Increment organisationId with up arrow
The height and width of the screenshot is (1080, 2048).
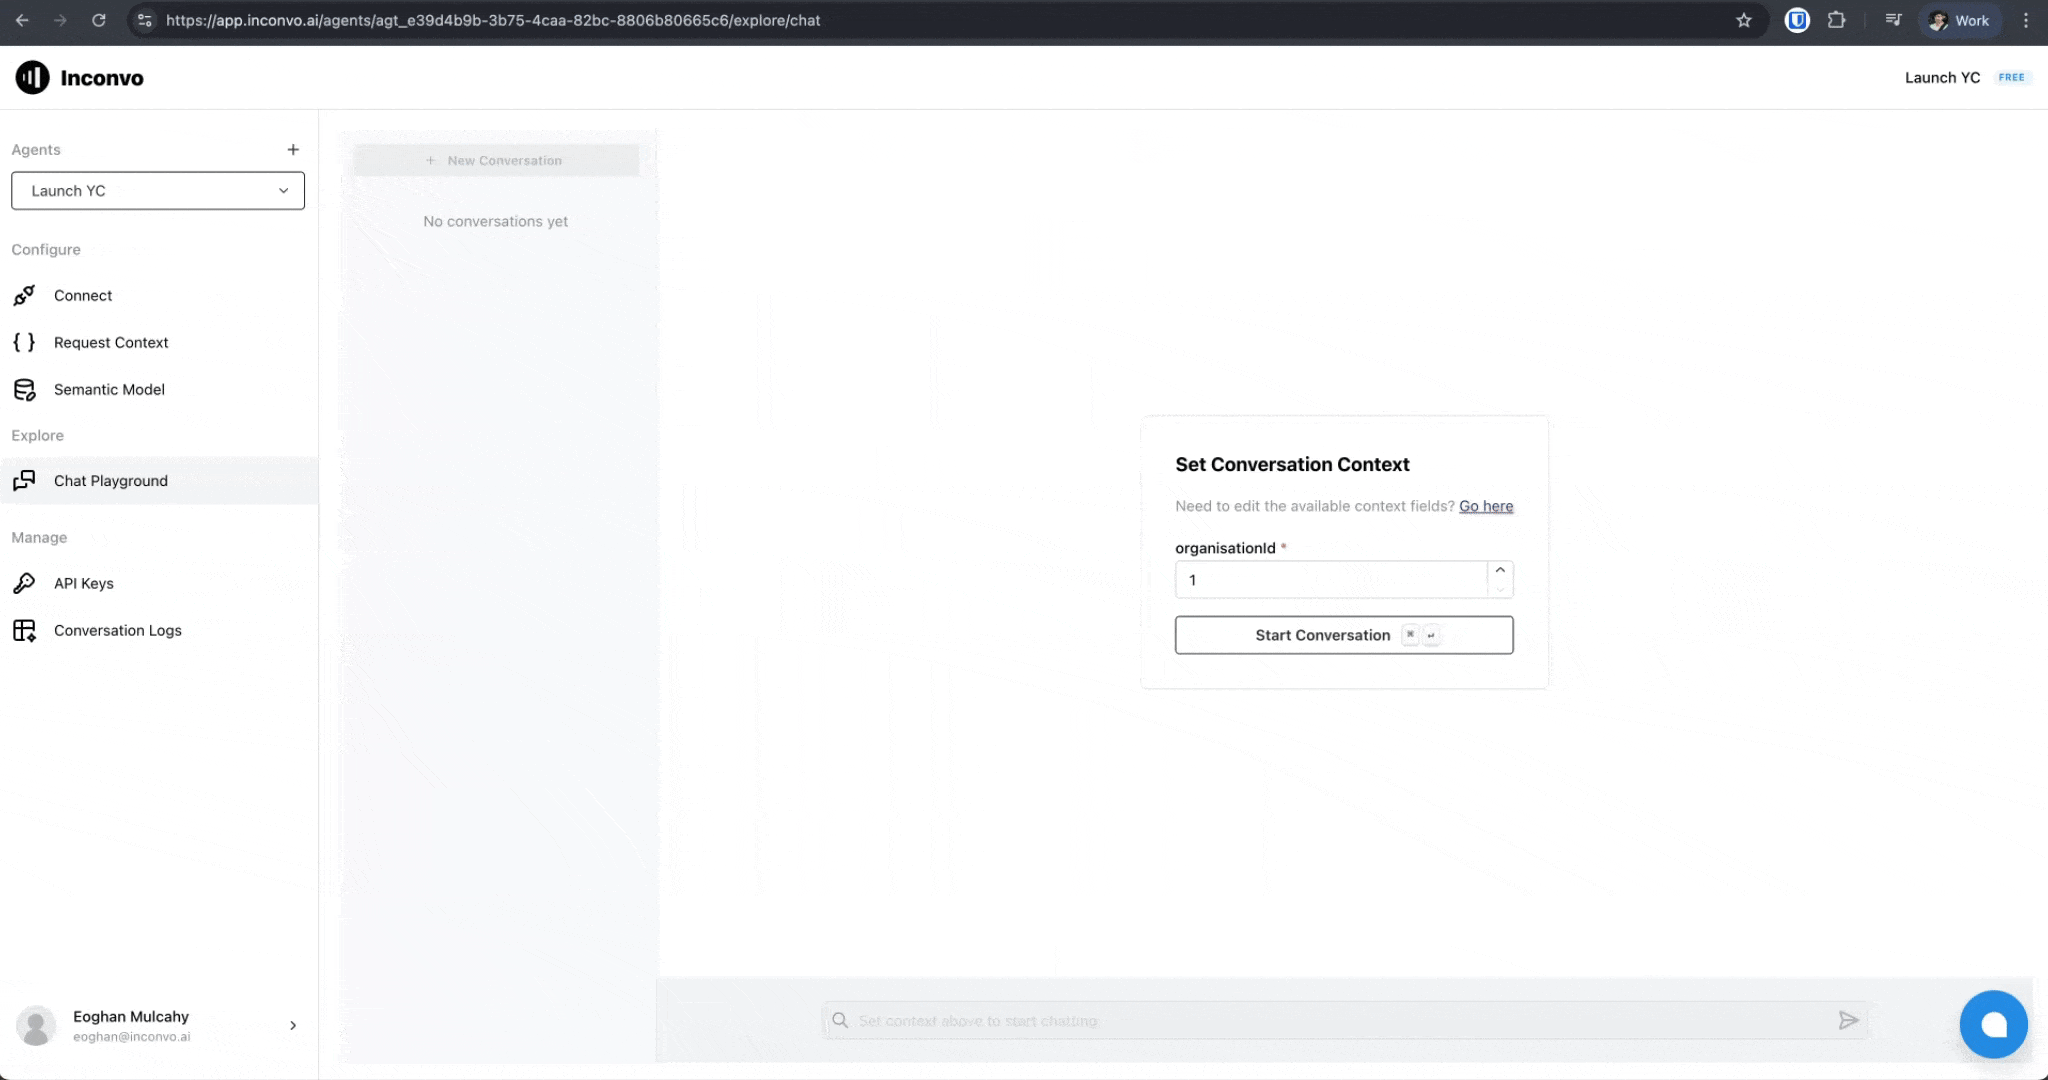pos(1500,570)
